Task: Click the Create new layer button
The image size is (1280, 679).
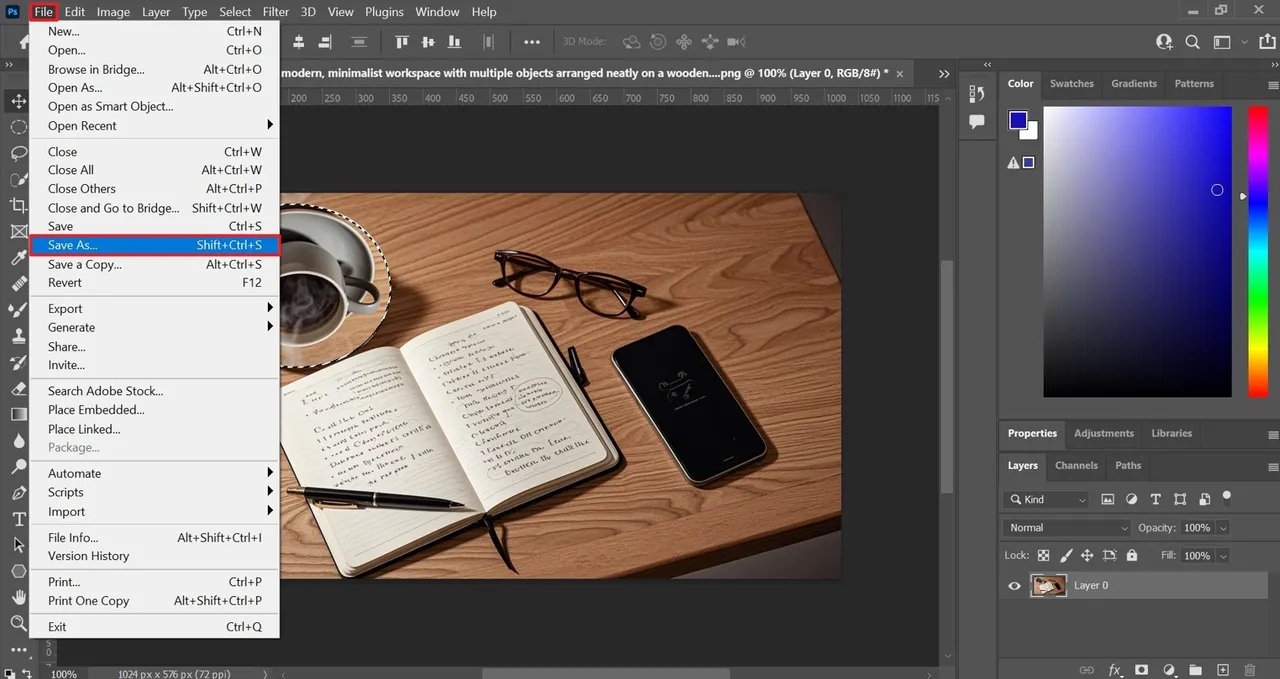Action: (x=1222, y=669)
